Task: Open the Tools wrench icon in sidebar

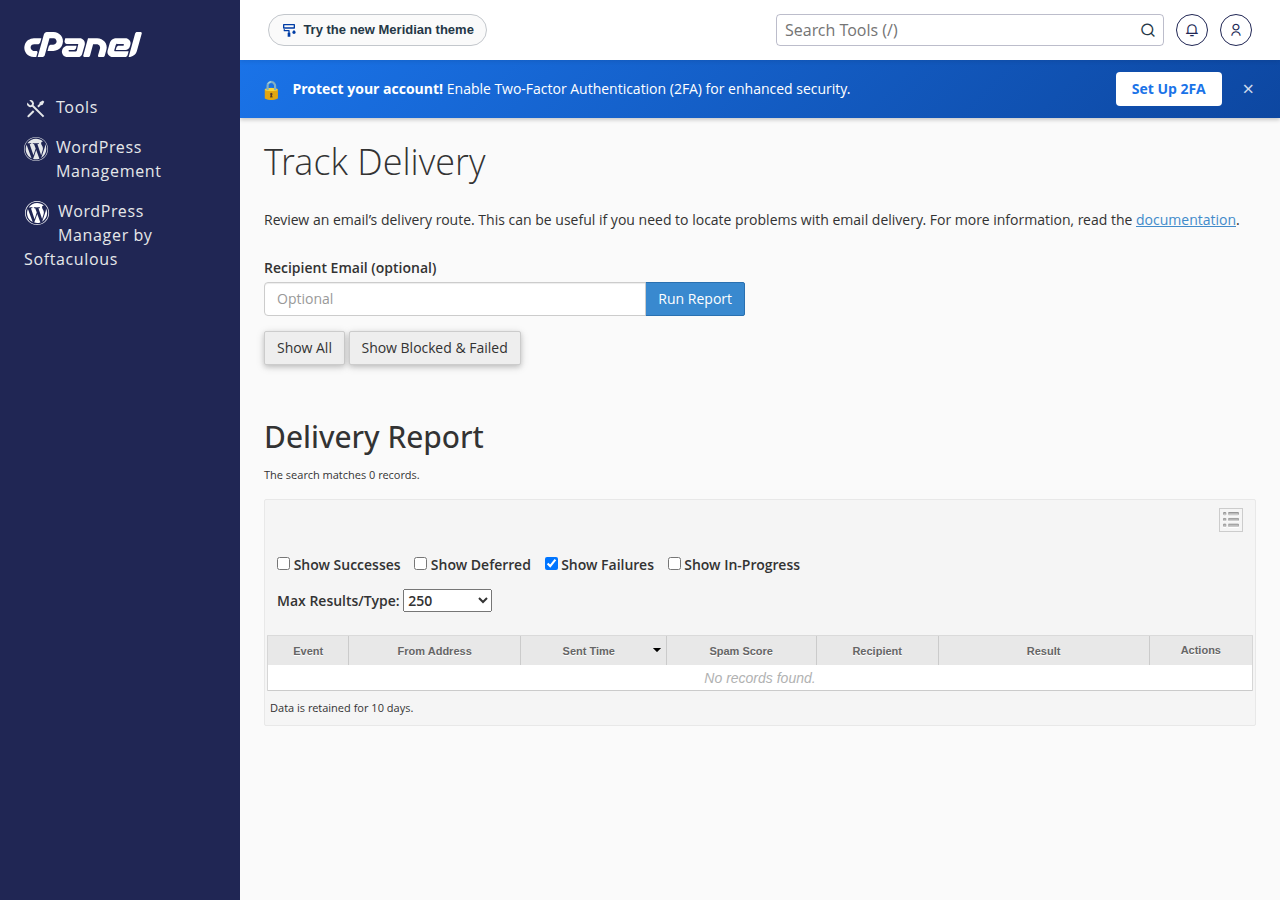Action: click(36, 108)
